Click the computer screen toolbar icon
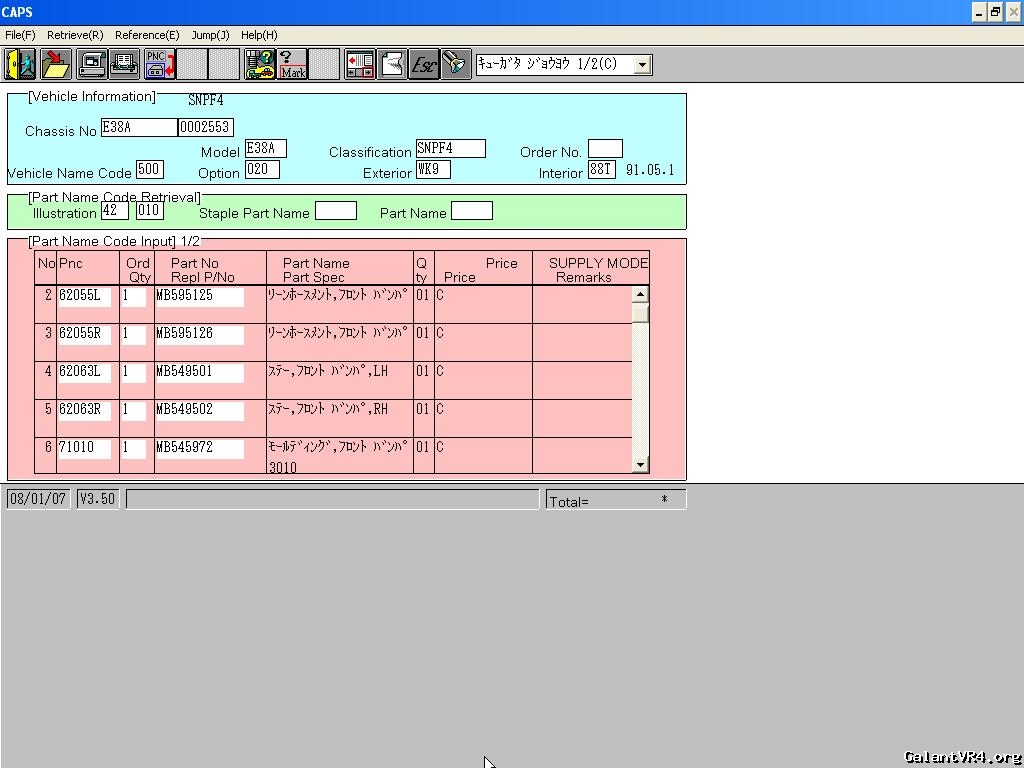Screen dimensions: 1024x768 (x=92, y=64)
